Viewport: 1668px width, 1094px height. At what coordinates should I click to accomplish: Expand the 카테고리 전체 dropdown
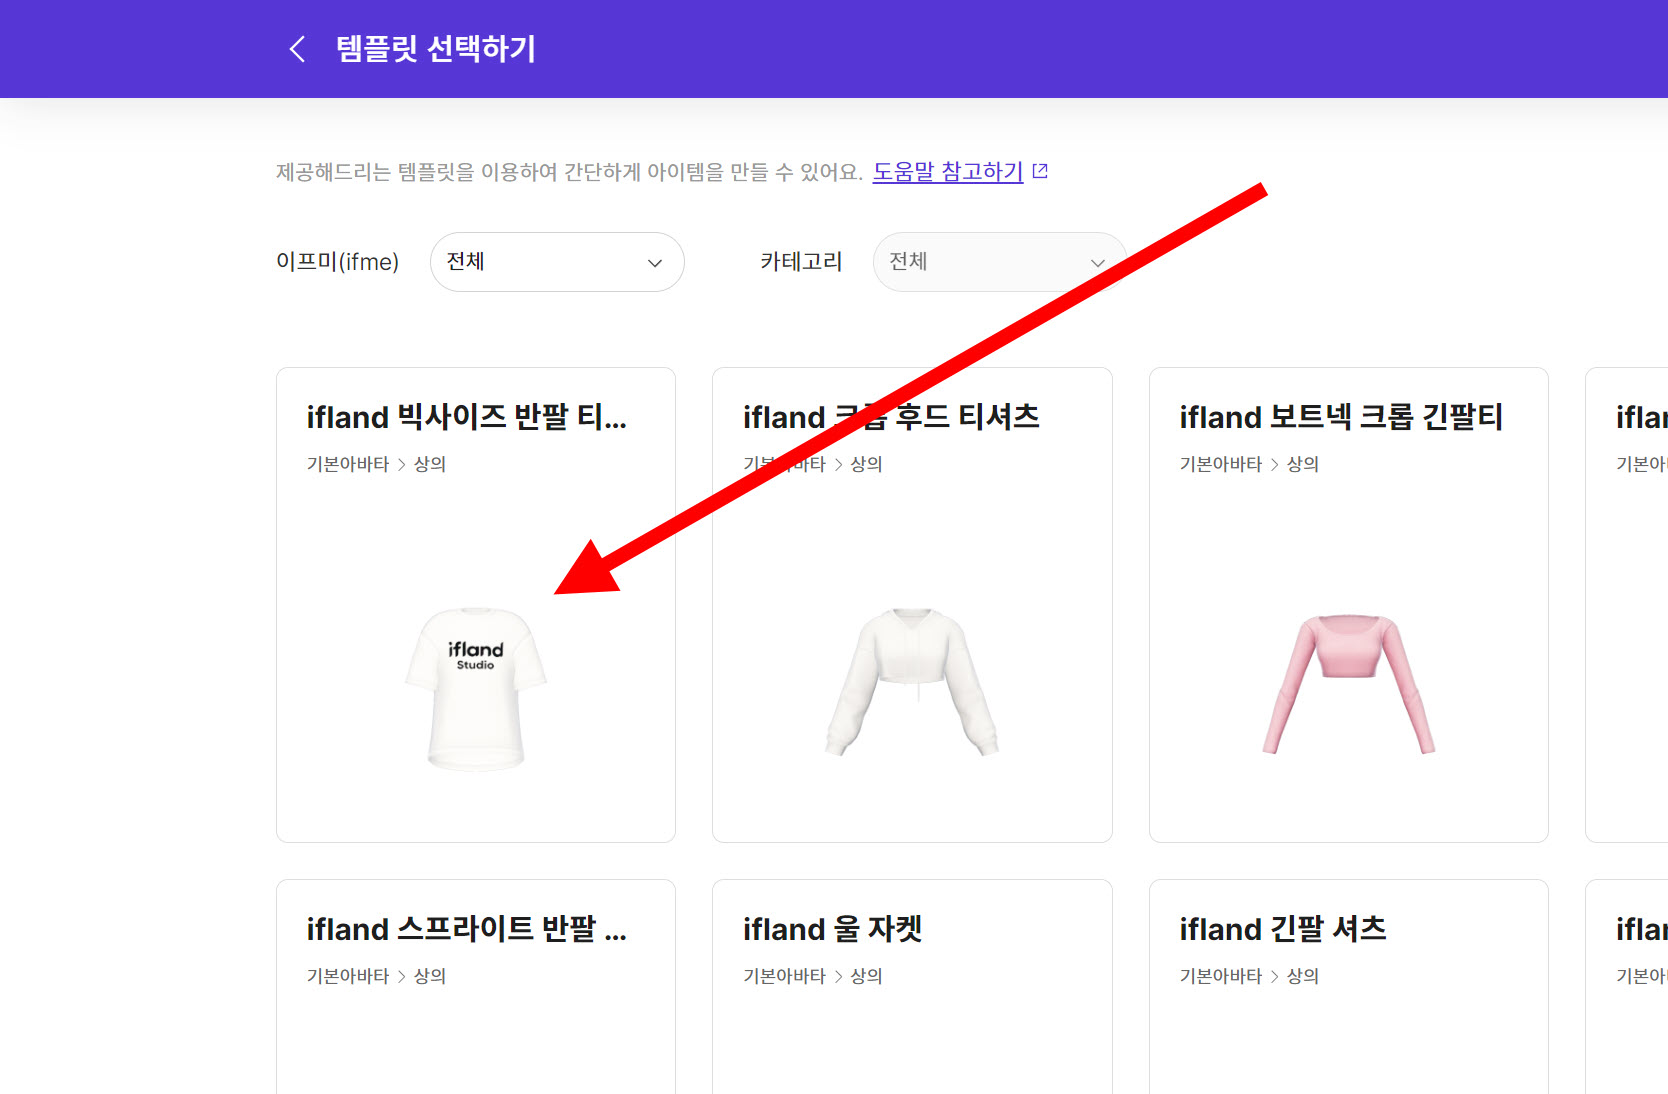1000,262
